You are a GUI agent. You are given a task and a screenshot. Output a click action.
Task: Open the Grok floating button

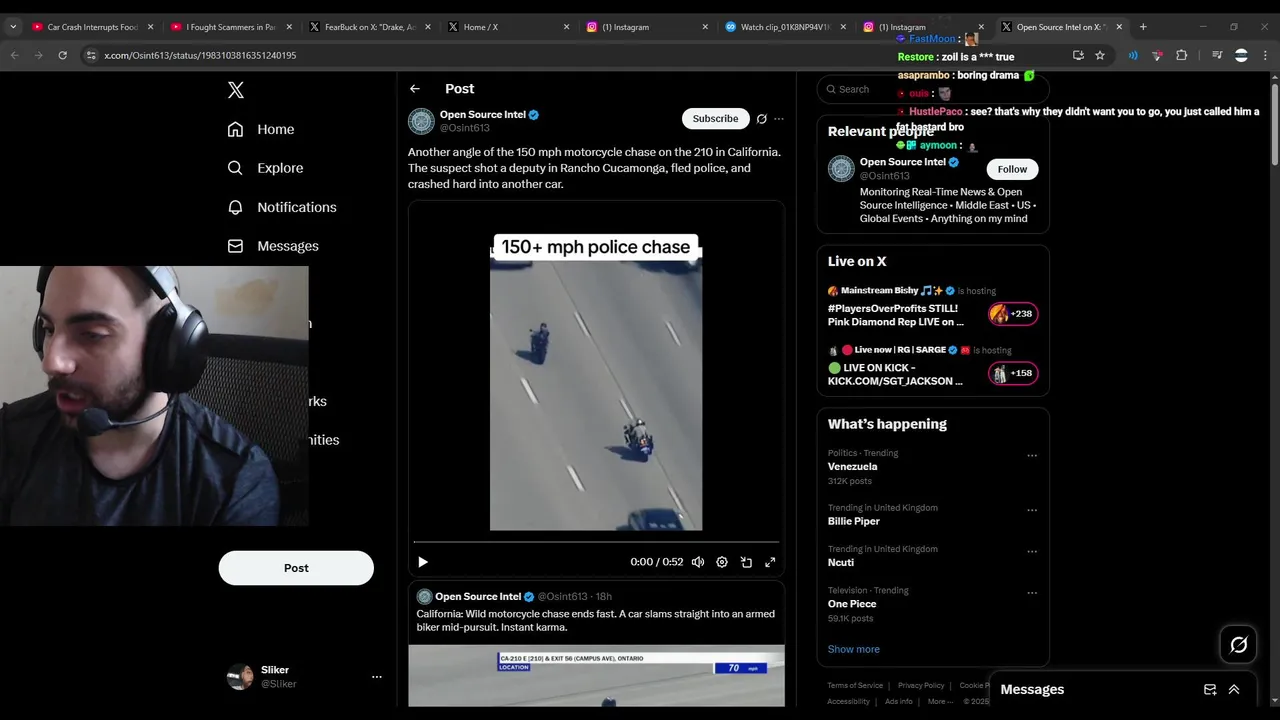(1239, 645)
